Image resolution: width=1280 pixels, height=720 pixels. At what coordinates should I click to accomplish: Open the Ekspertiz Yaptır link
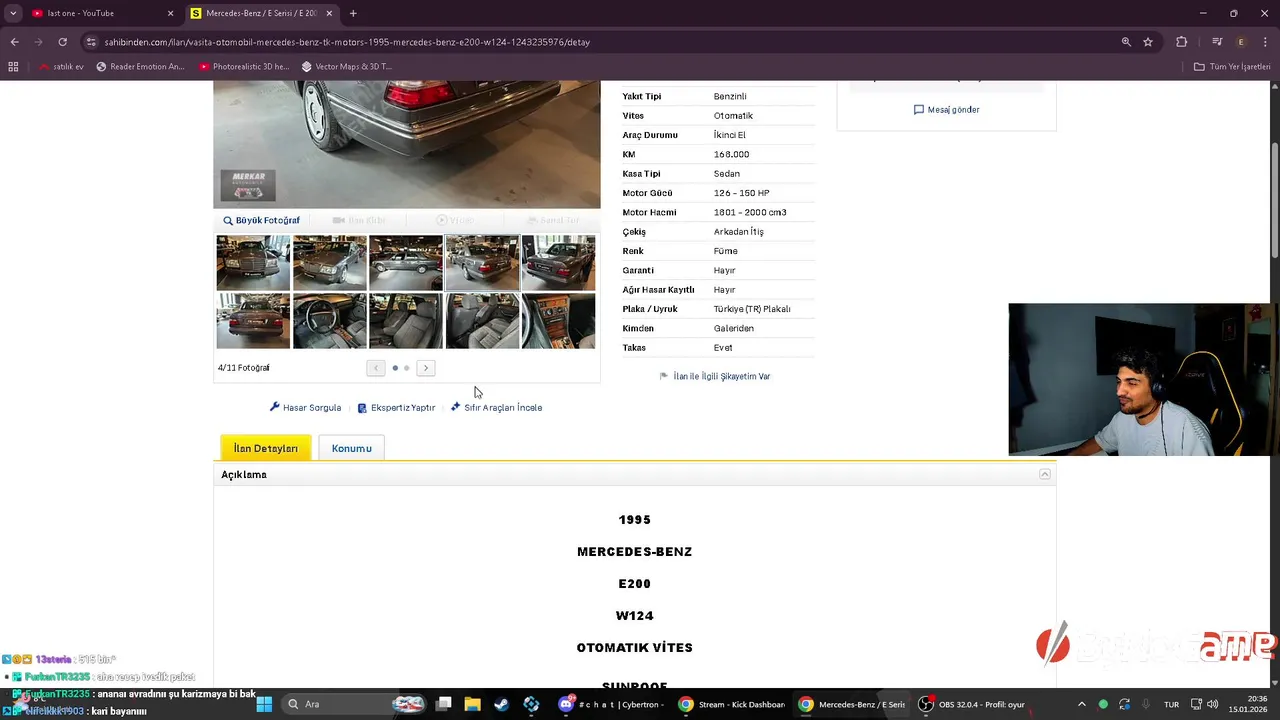(x=397, y=408)
